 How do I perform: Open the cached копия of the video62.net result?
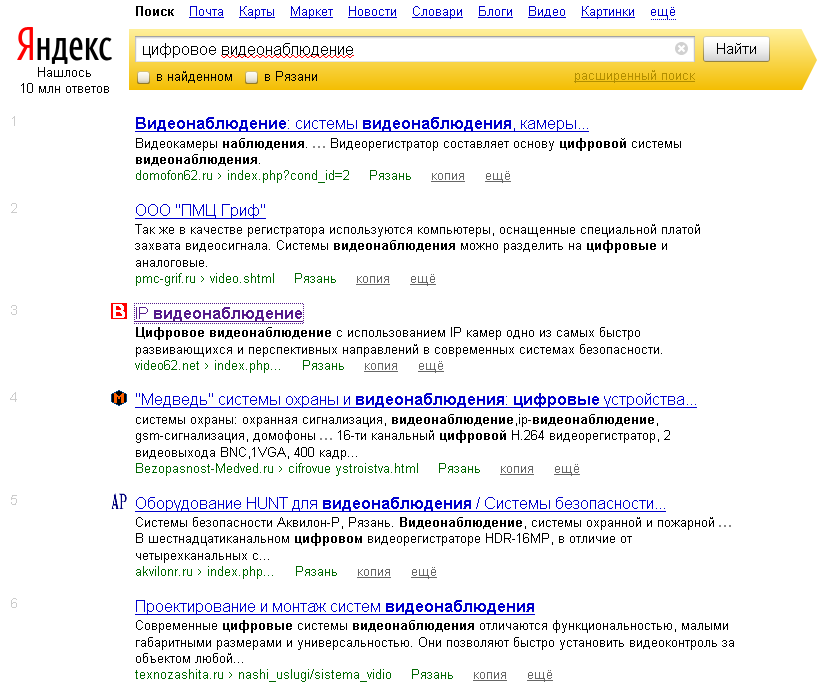tap(380, 366)
